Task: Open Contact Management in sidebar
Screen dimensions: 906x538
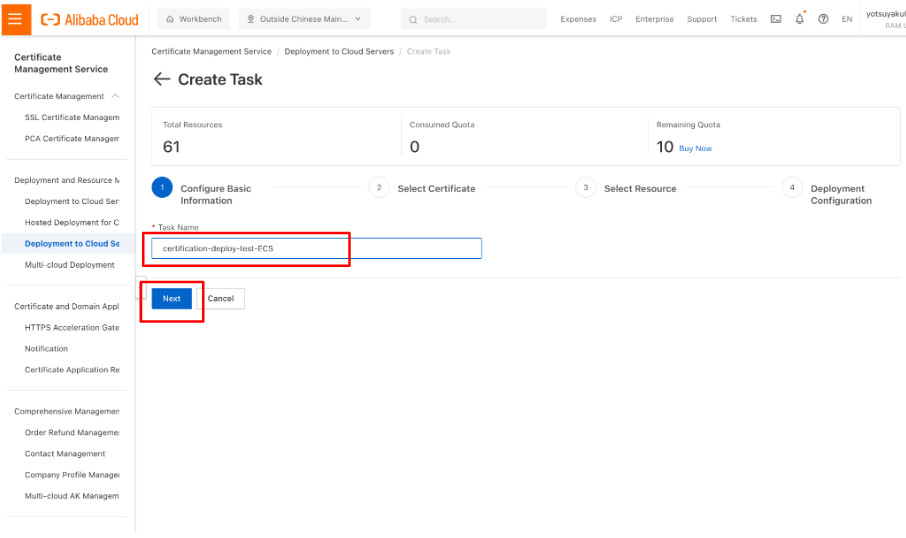Action: tap(65, 454)
